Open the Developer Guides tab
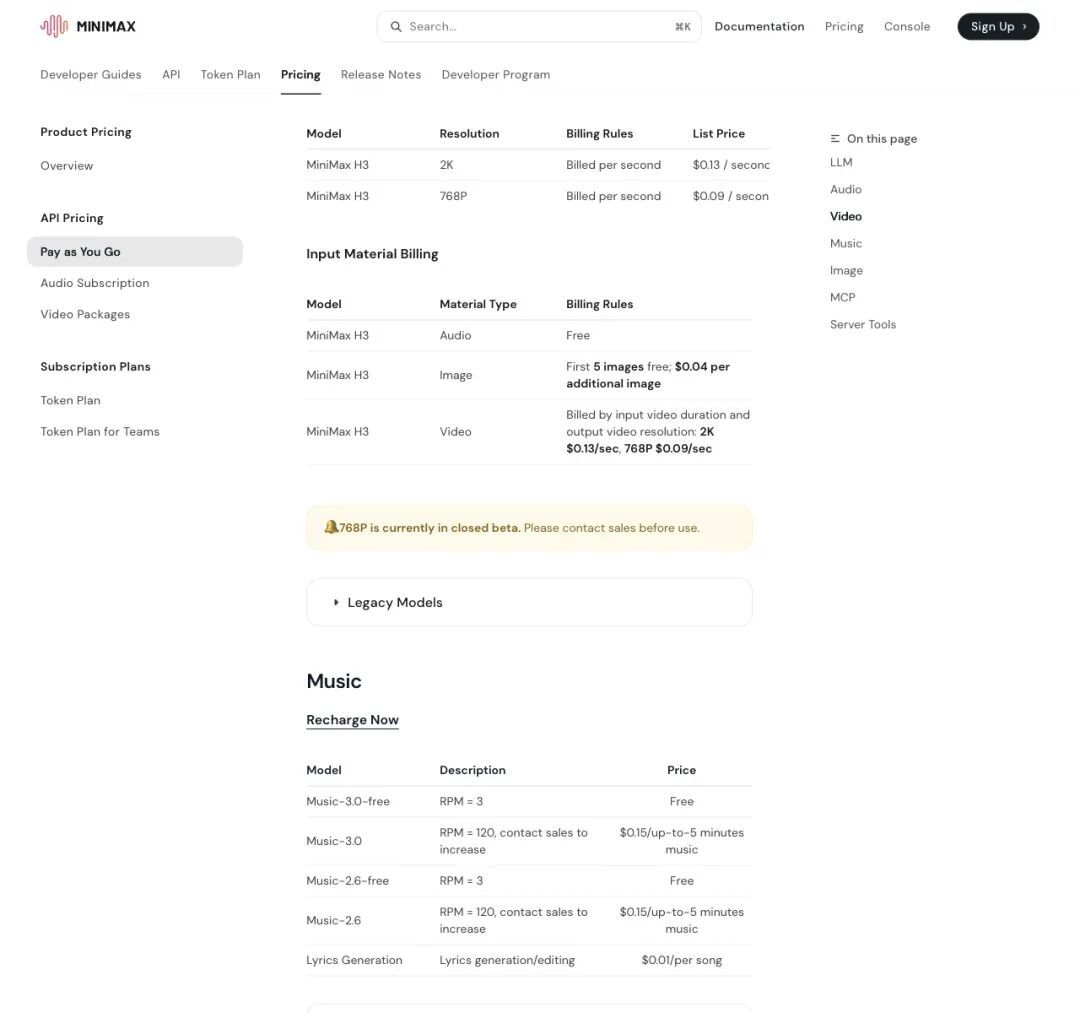The height and width of the screenshot is (1013, 1080). pos(91,74)
